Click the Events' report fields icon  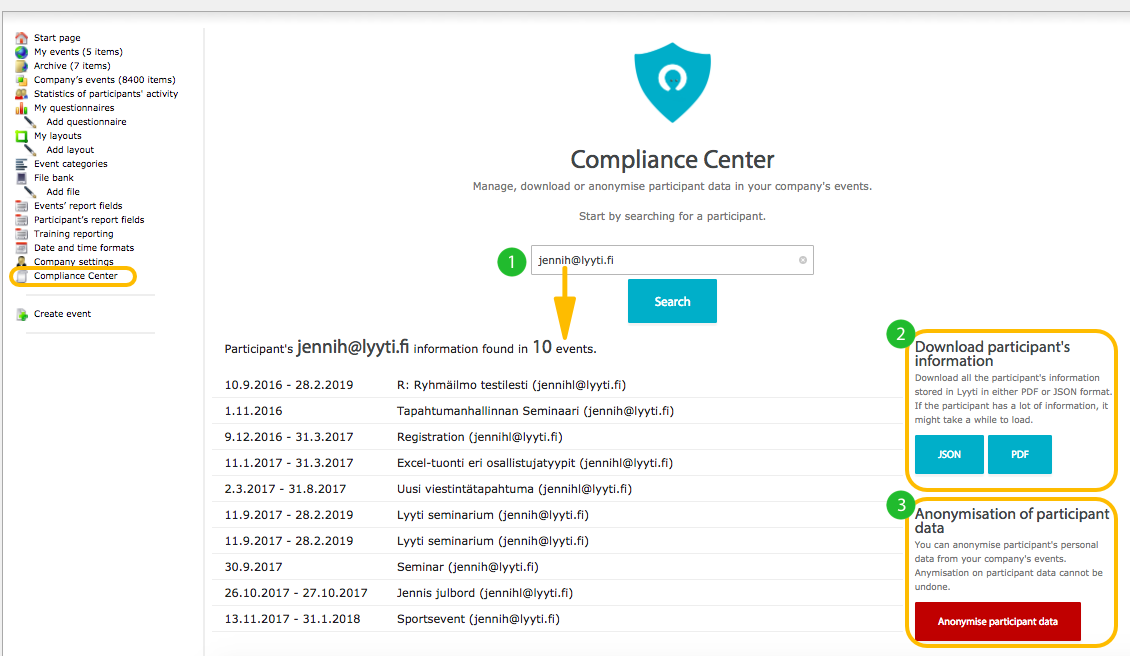tap(22, 206)
